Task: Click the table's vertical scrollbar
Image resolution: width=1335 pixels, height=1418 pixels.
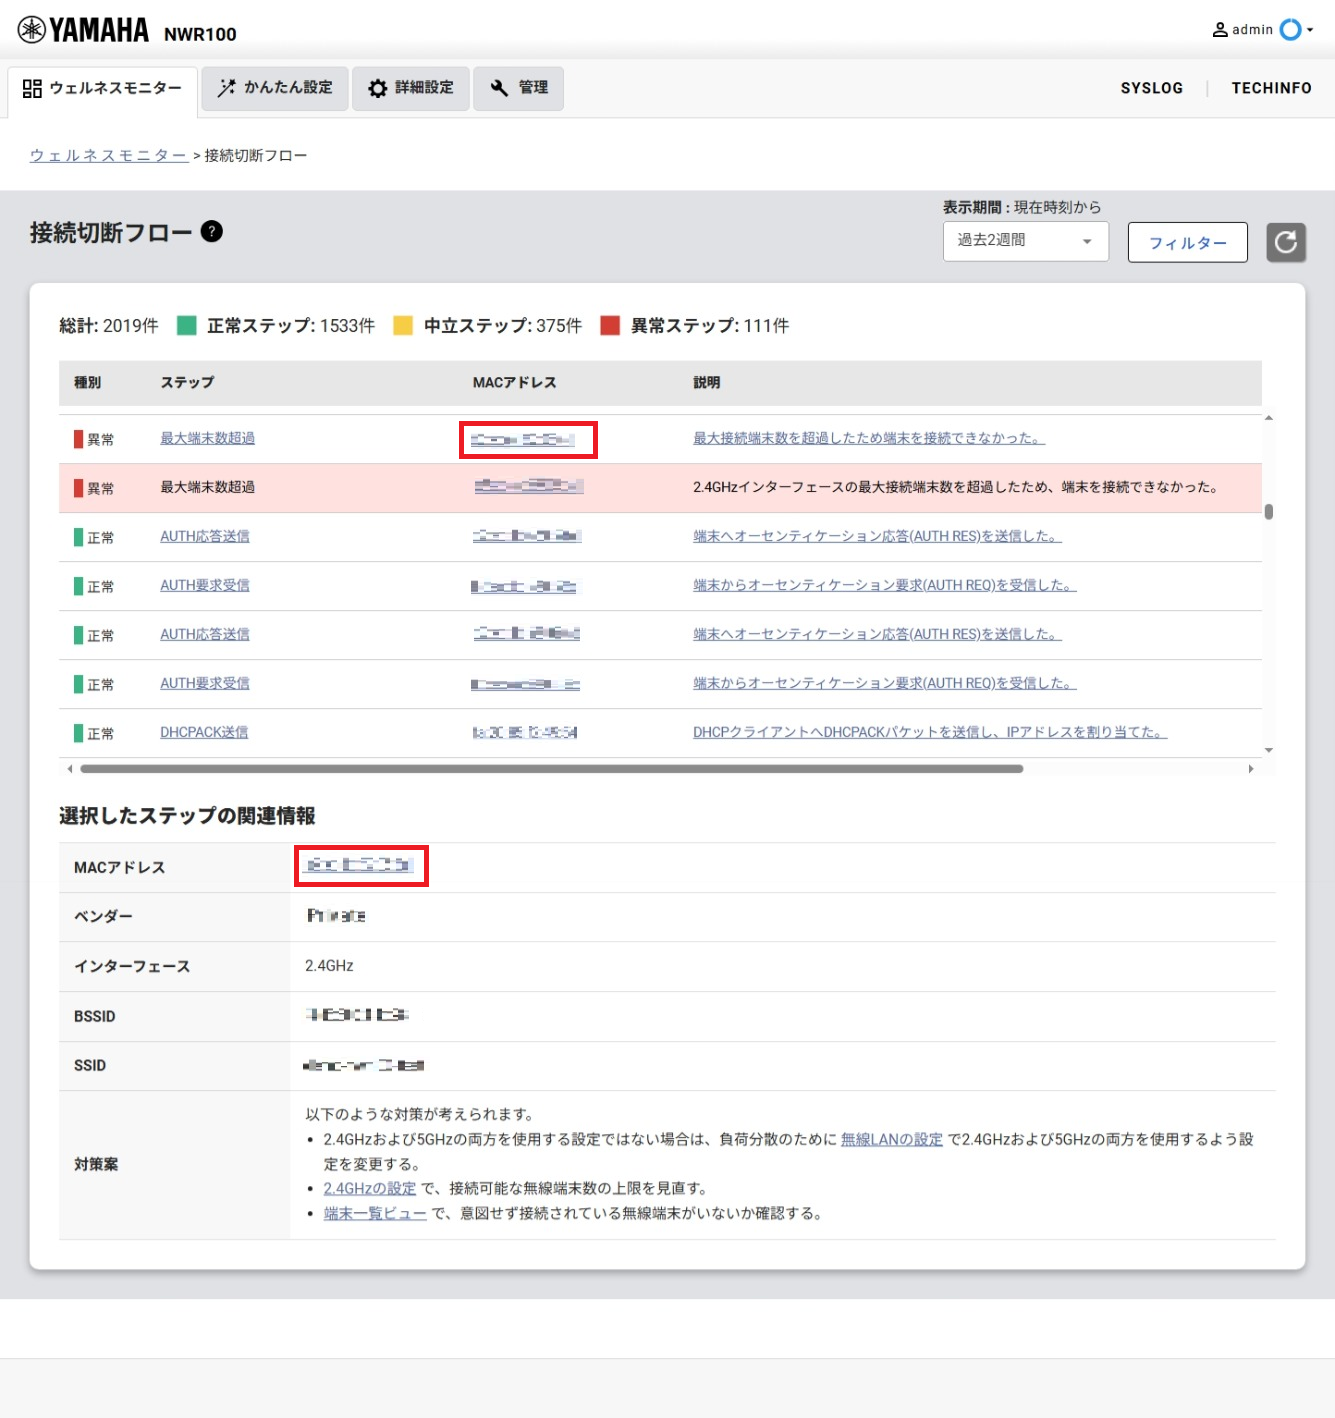Action: pos(1270,510)
